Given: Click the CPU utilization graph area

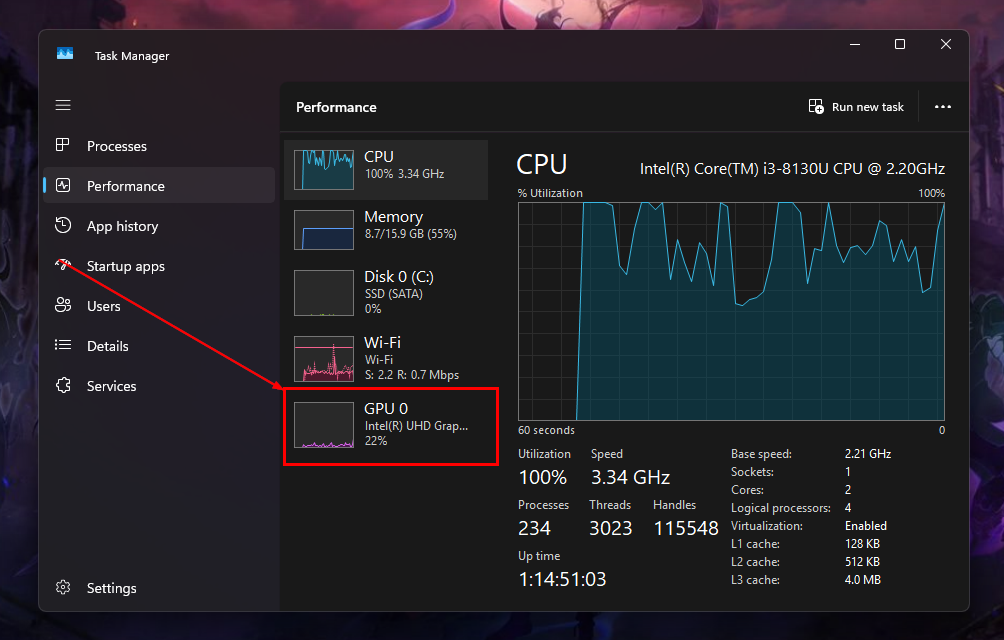Looking at the screenshot, I should click(730, 310).
